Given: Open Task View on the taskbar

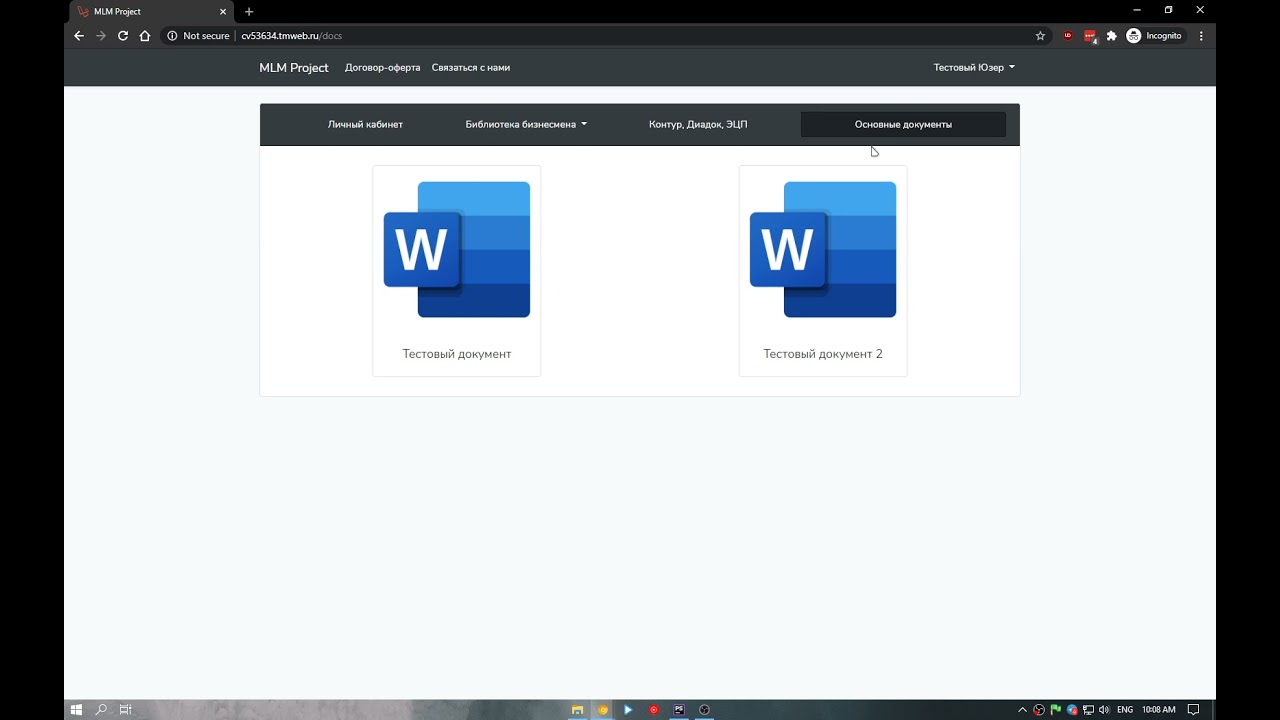Looking at the screenshot, I should click(126, 710).
